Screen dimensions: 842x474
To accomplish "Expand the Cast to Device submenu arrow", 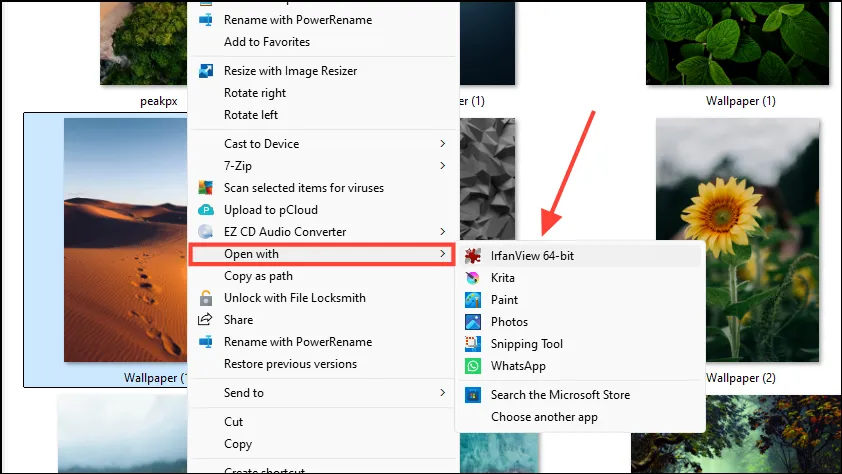I will click(x=442, y=143).
